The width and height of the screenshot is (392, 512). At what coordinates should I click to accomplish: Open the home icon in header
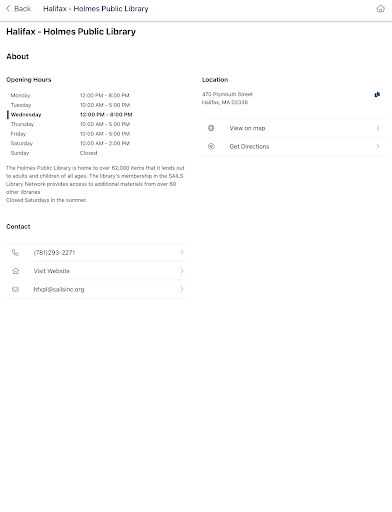(380, 9)
